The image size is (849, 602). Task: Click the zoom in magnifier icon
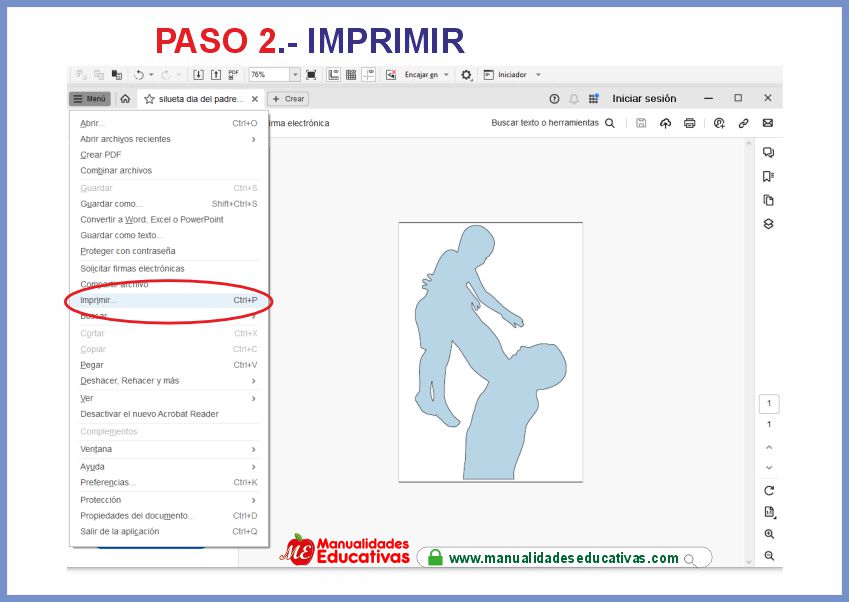pos(768,535)
